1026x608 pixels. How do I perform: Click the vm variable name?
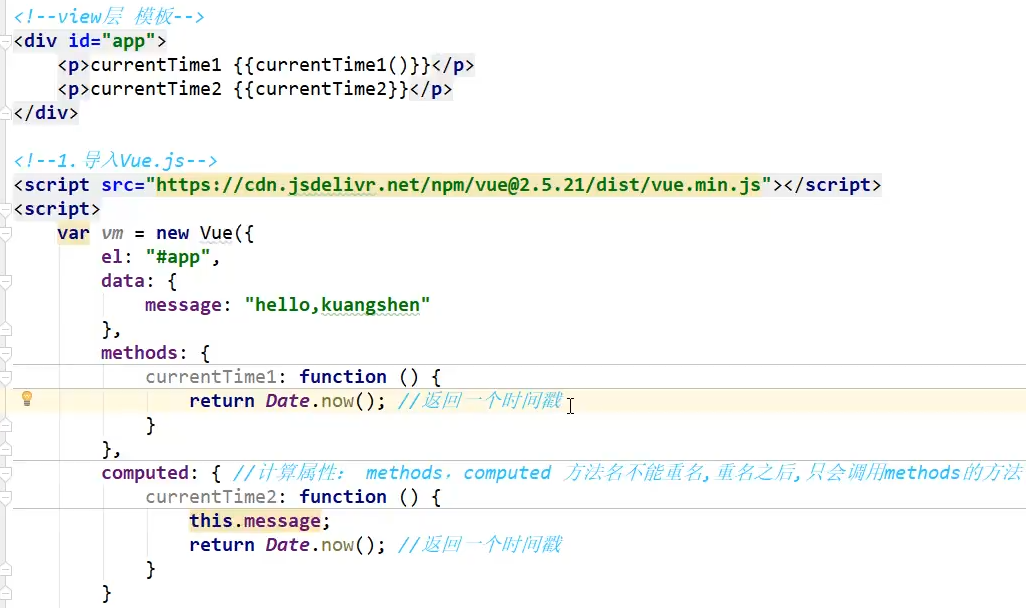[x=112, y=234]
